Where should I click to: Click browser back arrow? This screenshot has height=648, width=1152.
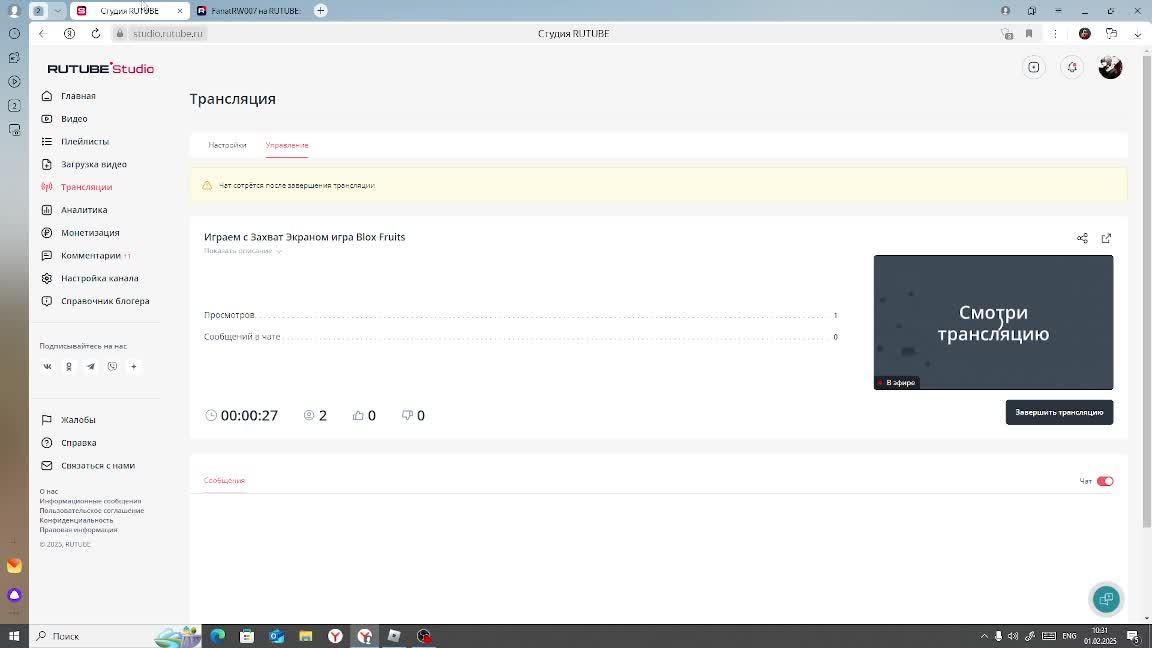coord(43,34)
